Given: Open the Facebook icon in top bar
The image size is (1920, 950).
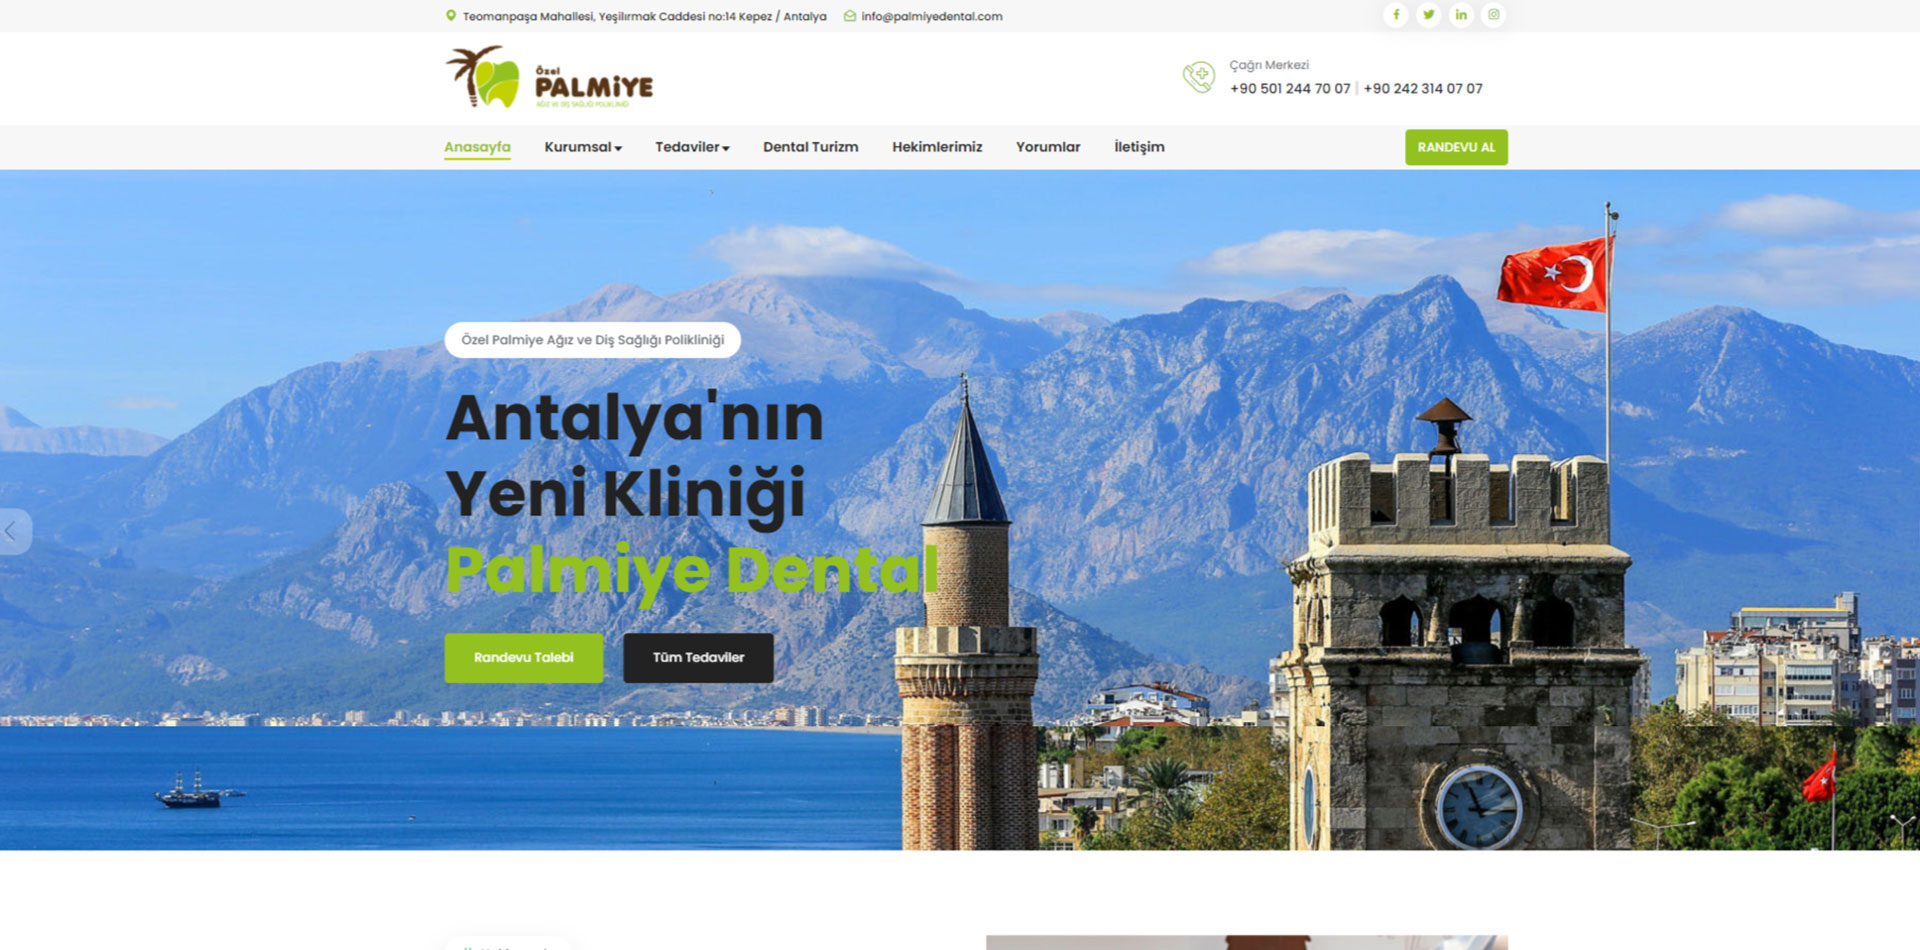Looking at the screenshot, I should click(x=1396, y=15).
